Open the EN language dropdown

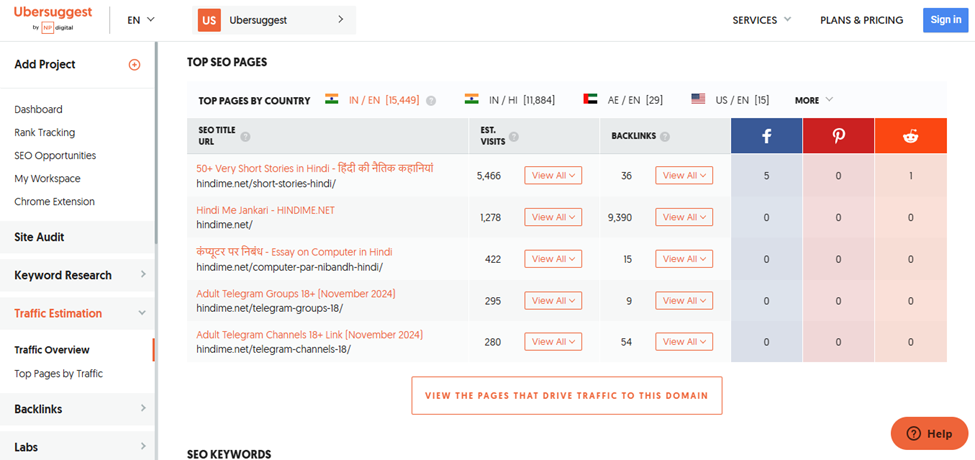coord(141,20)
